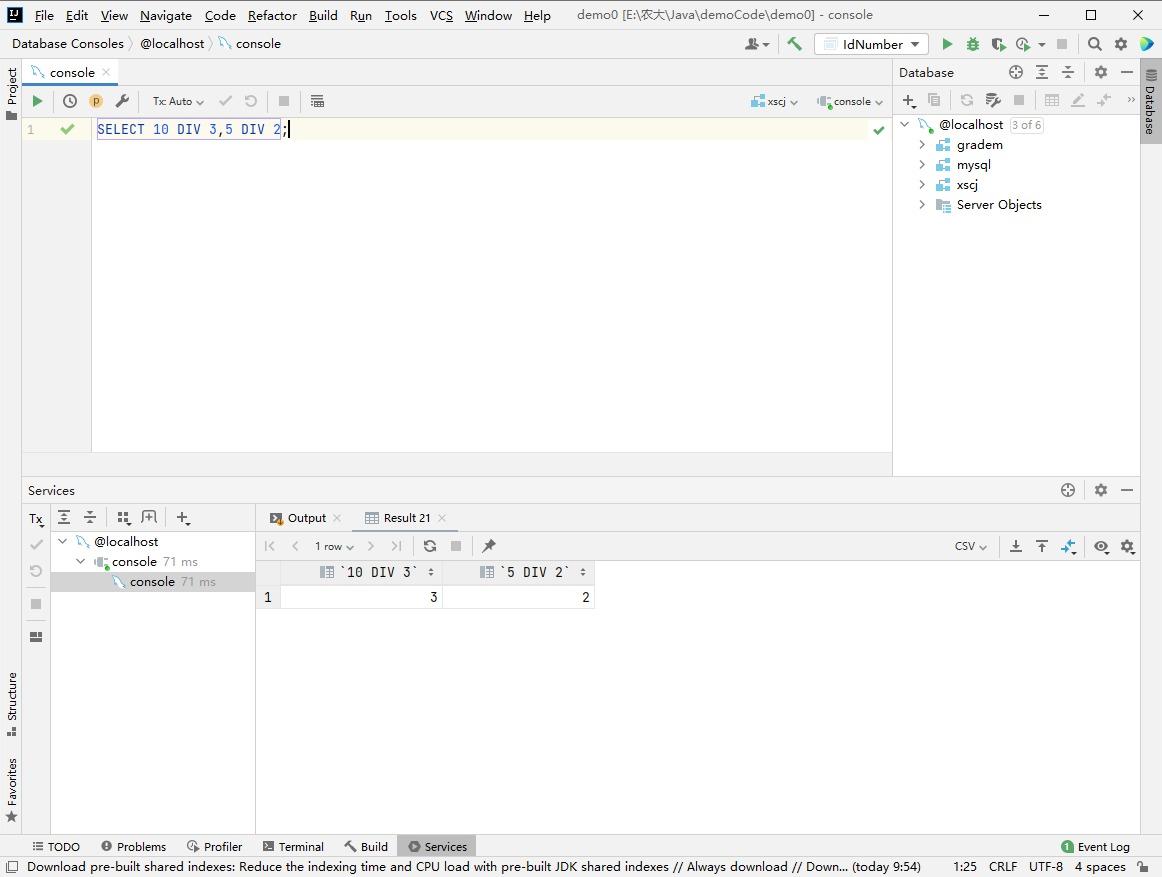
Task: Expand the Server Objects tree node
Action: coord(922,205)
